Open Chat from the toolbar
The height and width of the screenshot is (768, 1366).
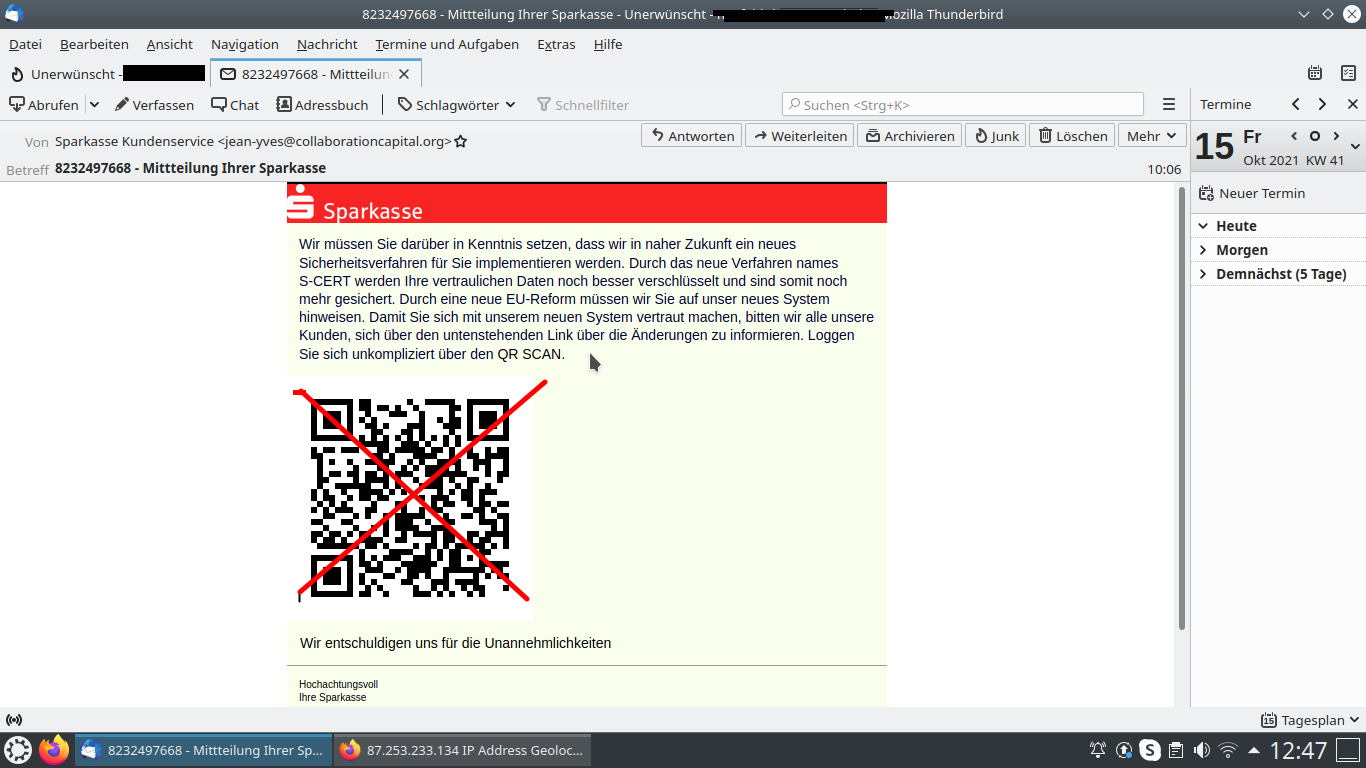(x=235, y=104)
